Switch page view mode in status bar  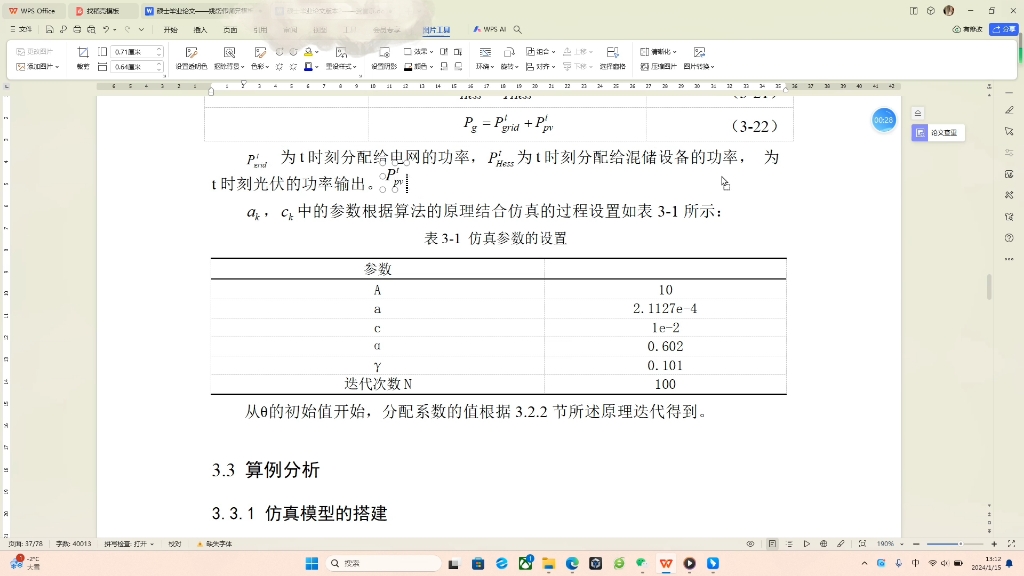click(773, 543)
